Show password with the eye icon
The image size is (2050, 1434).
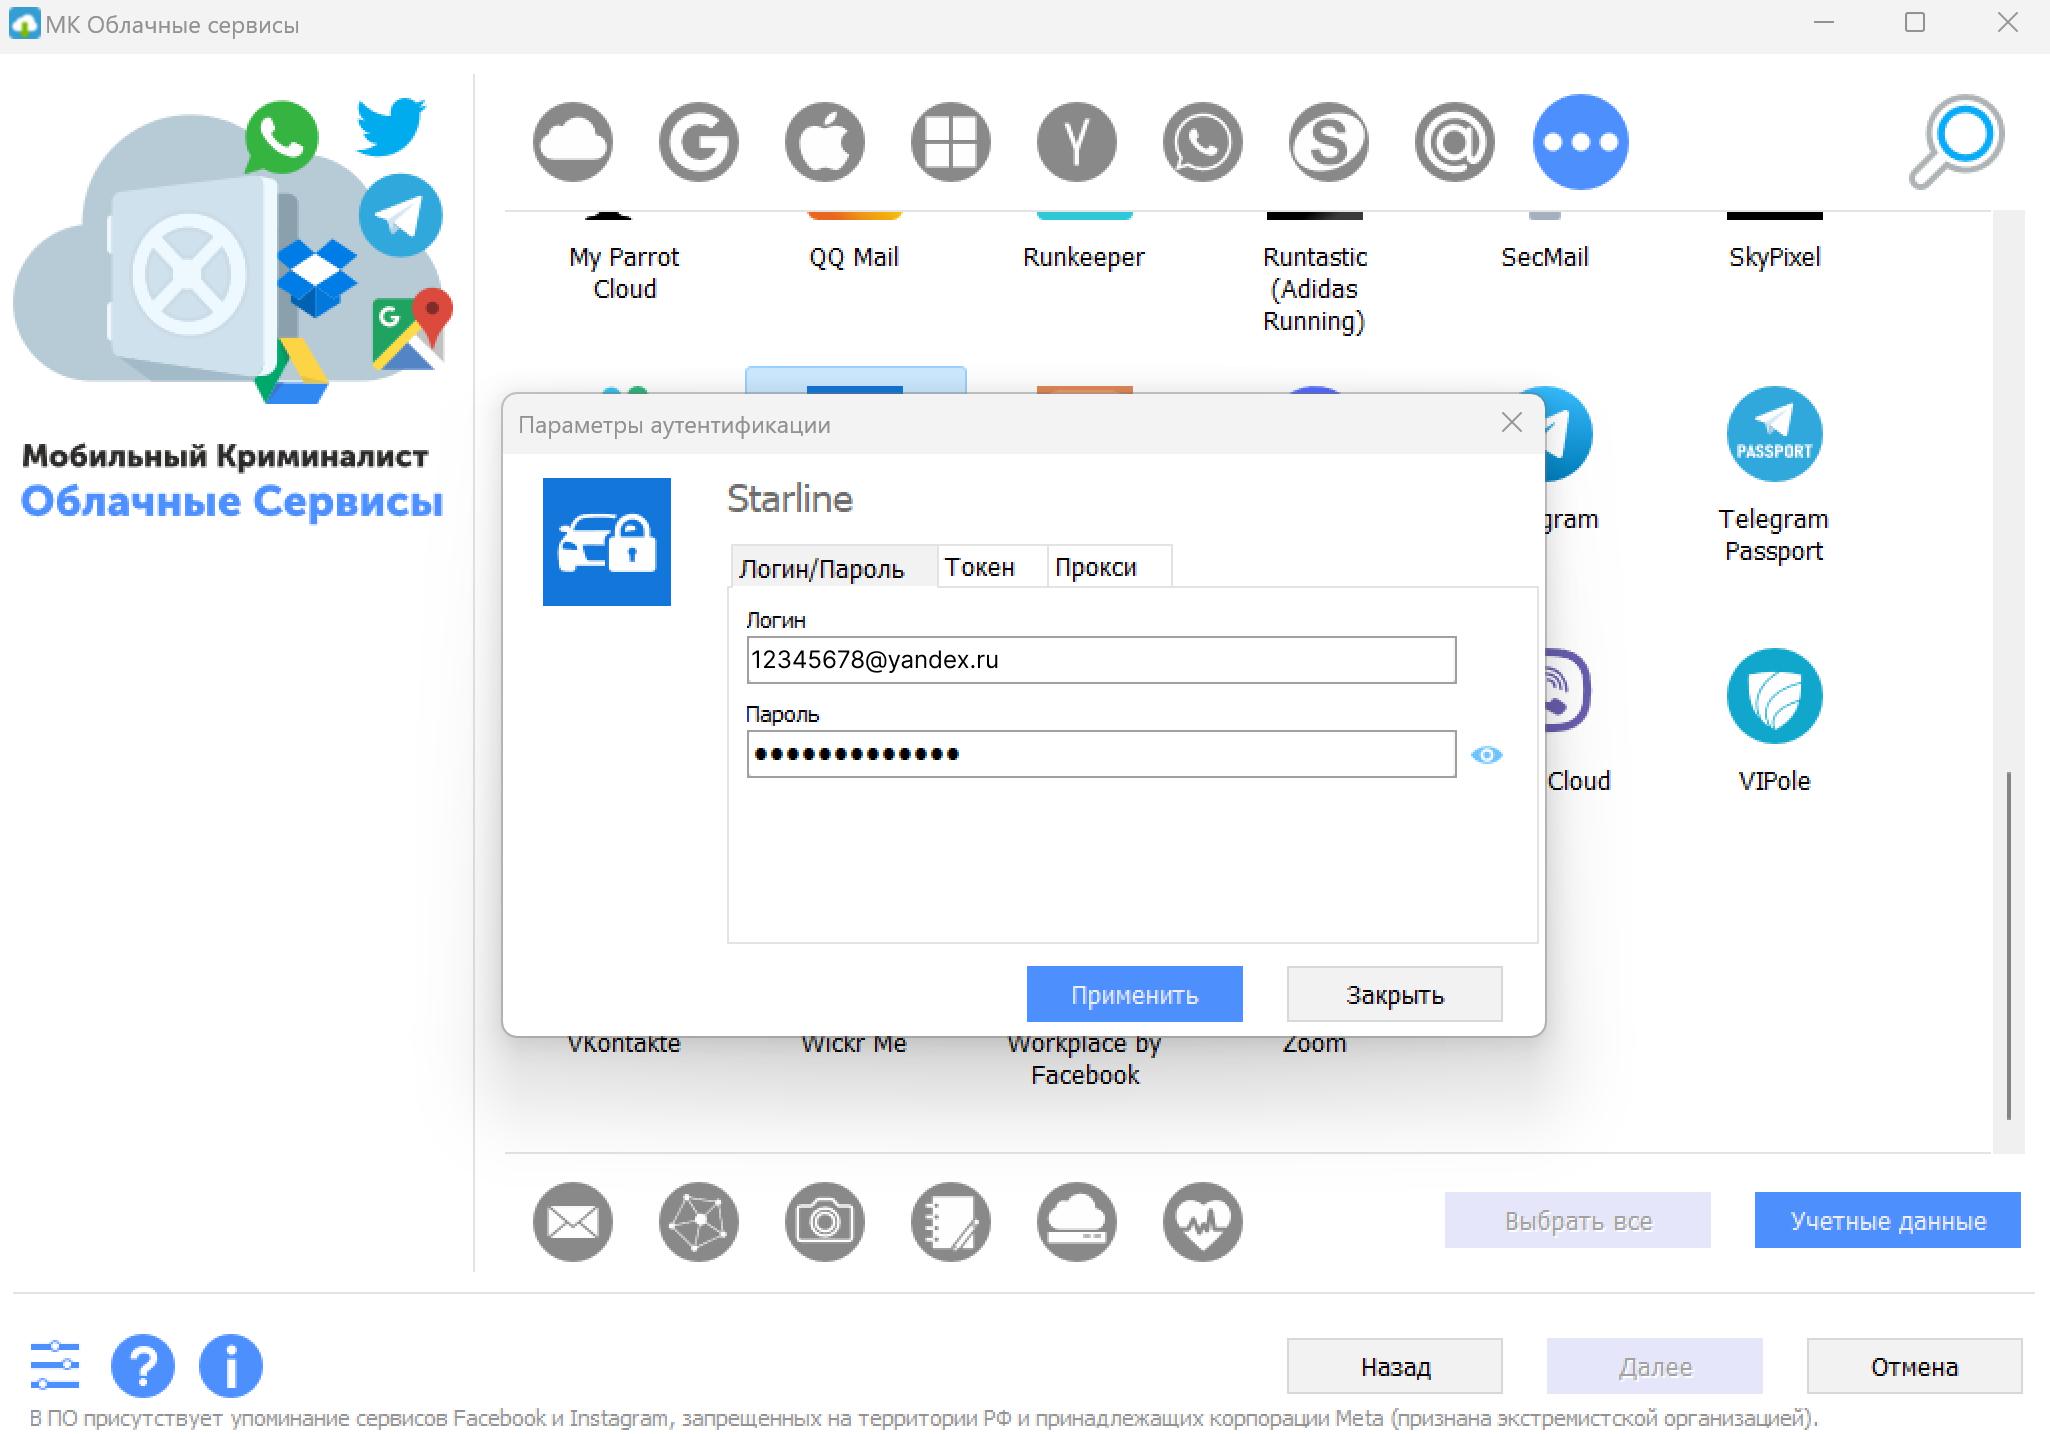pos(1487,755)
